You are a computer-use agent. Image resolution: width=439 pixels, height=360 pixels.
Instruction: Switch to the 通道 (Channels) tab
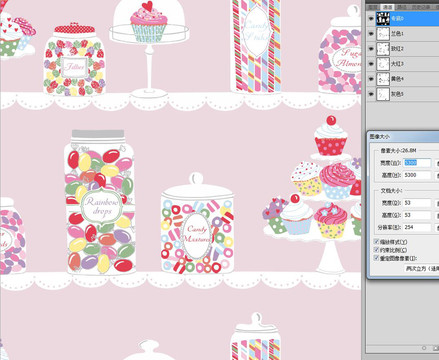click(387, 7)
